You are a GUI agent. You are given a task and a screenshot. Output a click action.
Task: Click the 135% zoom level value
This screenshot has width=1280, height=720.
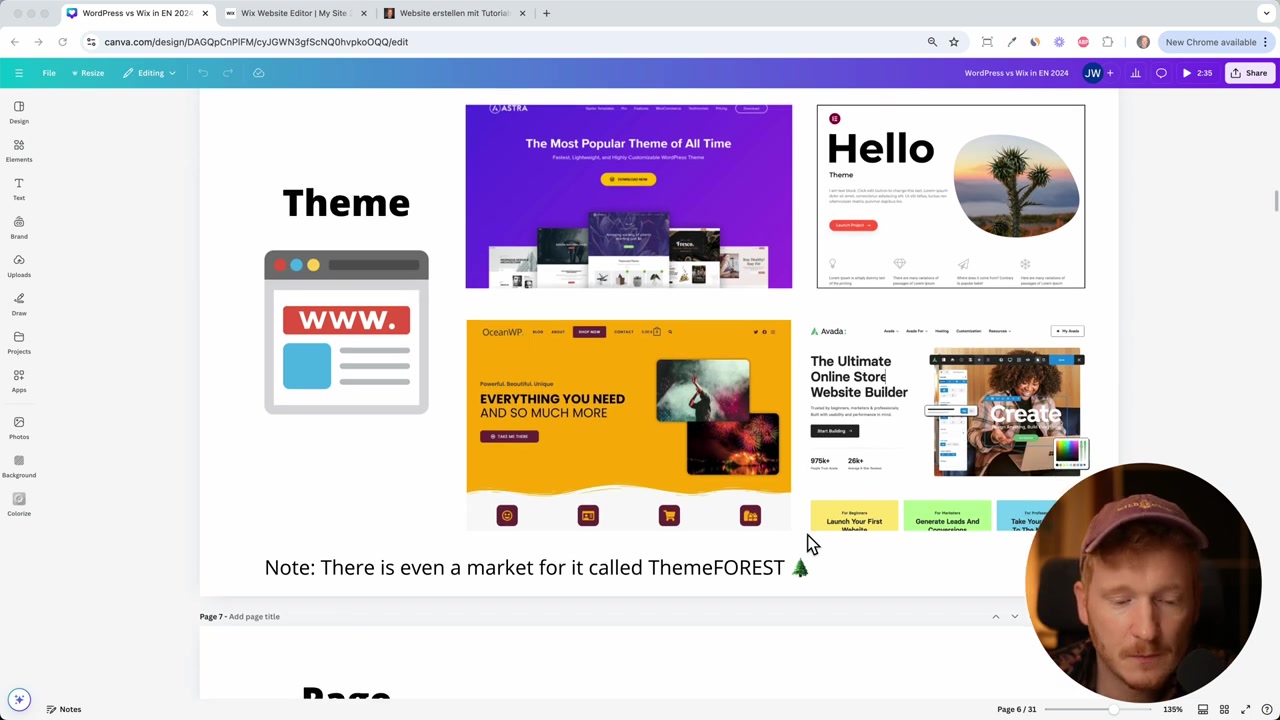point(1173,709)
